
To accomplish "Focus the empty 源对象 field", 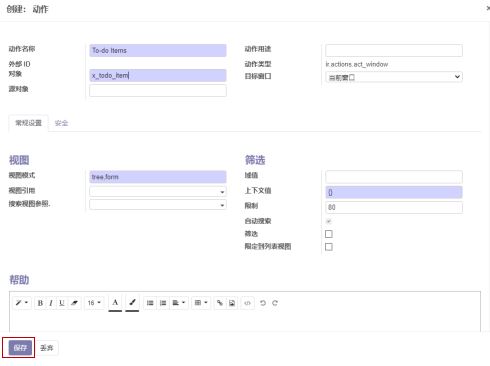I will [158, 90].
